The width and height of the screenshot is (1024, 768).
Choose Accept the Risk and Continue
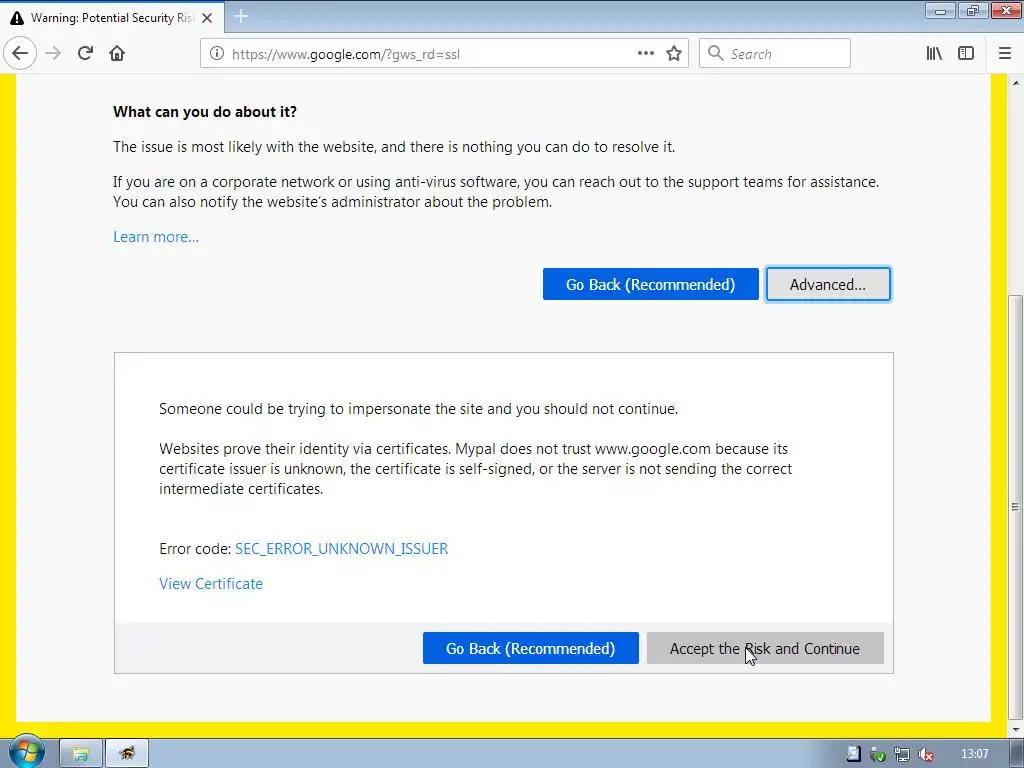point(765,648)
